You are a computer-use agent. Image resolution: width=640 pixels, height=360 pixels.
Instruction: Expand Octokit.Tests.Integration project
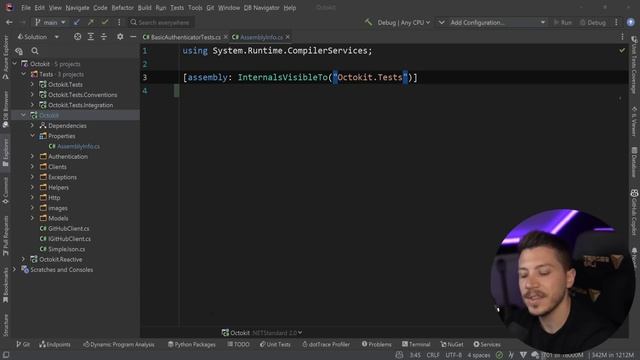[32, 105]
